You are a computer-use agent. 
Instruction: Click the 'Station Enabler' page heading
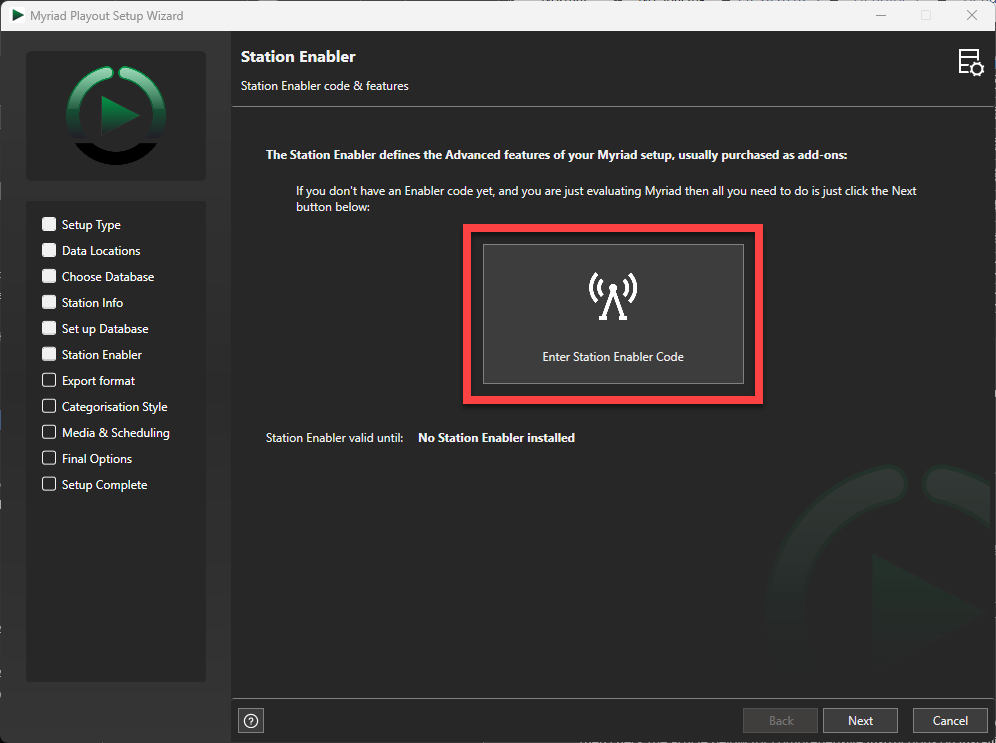point(298,57)
